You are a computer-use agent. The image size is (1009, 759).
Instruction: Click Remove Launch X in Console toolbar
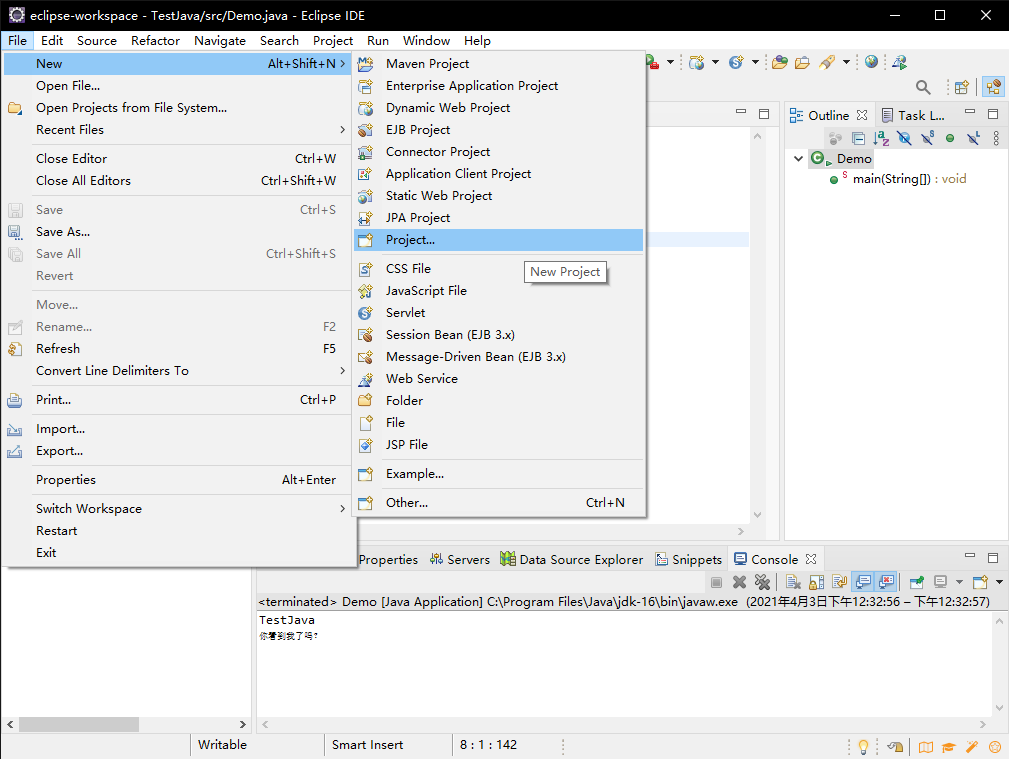tap(739, 582)
